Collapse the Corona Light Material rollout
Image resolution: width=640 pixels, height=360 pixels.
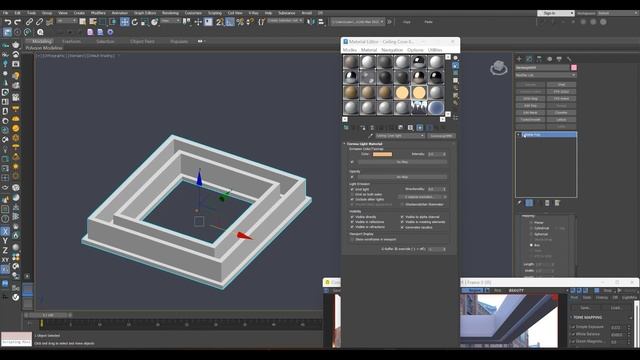(x=364, y=144)
